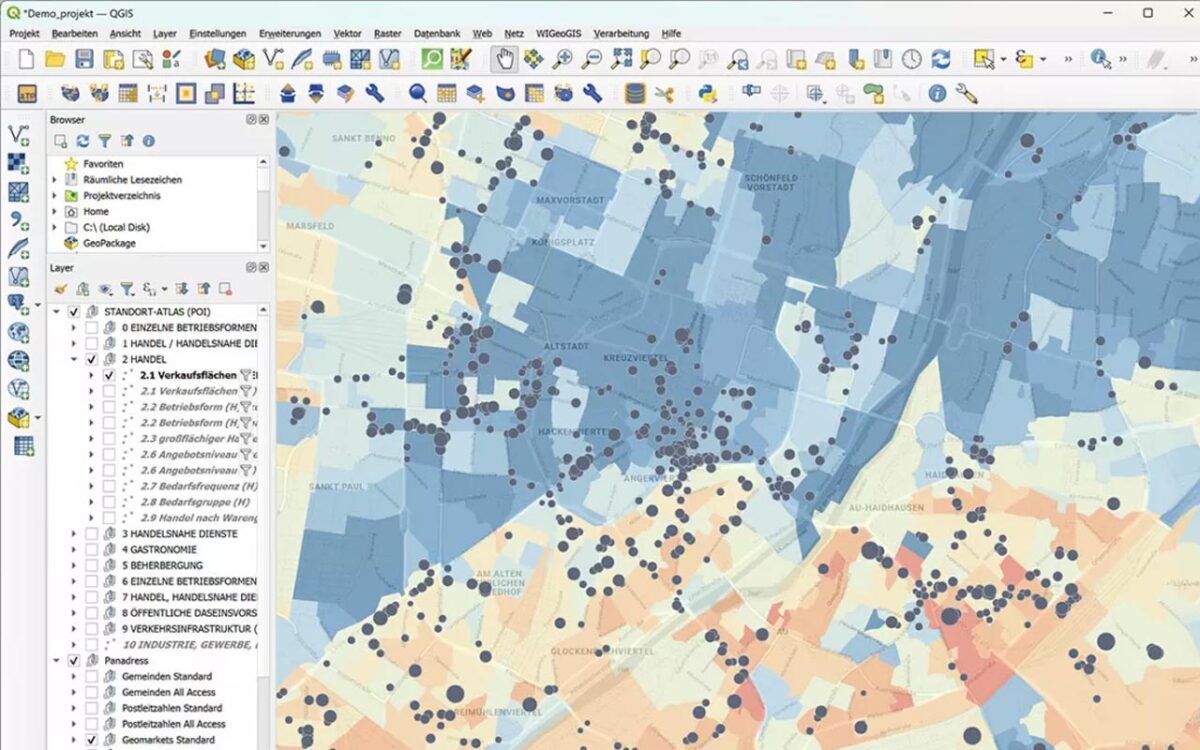Open the DB Manager database icon

pos(634,93)
